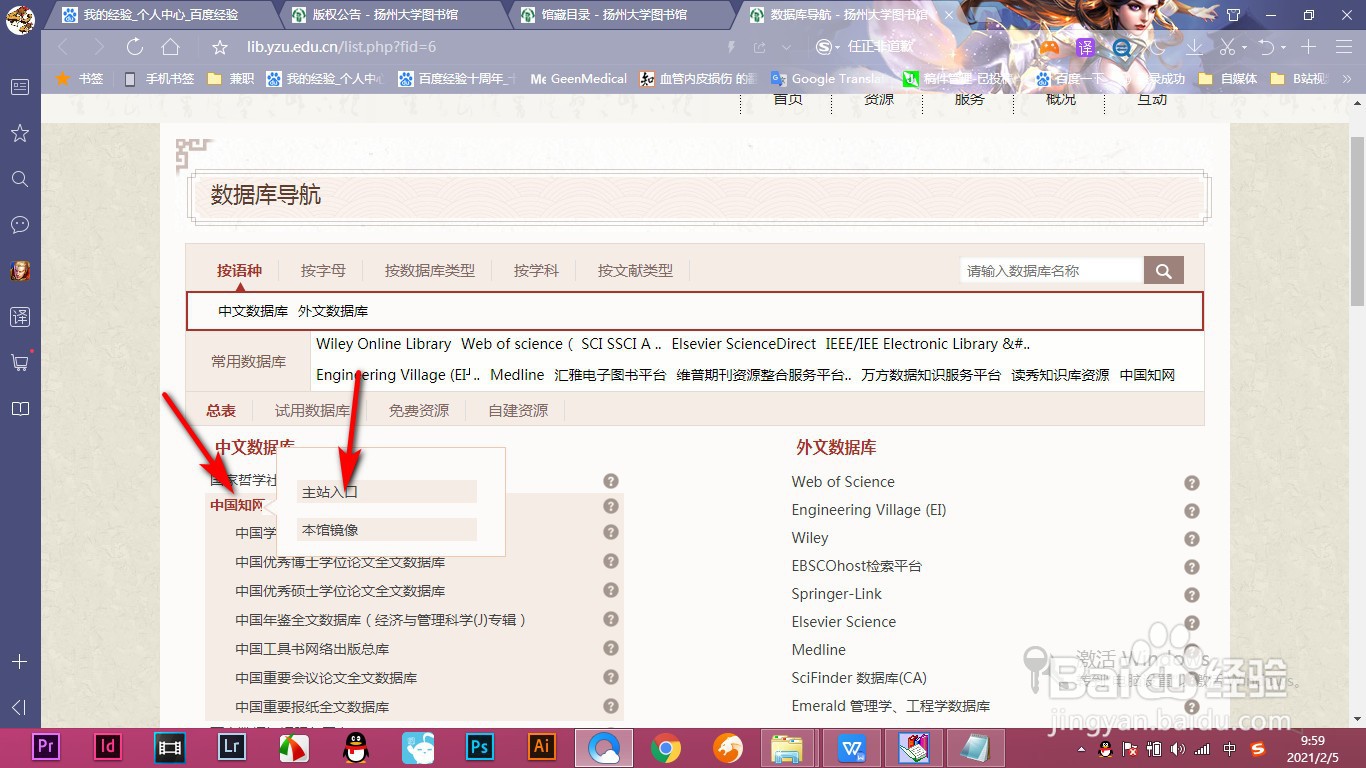Open QQ penguin in taskbar
The width and height of the screenshot is (1366, 768).
[x=355, y=747]
